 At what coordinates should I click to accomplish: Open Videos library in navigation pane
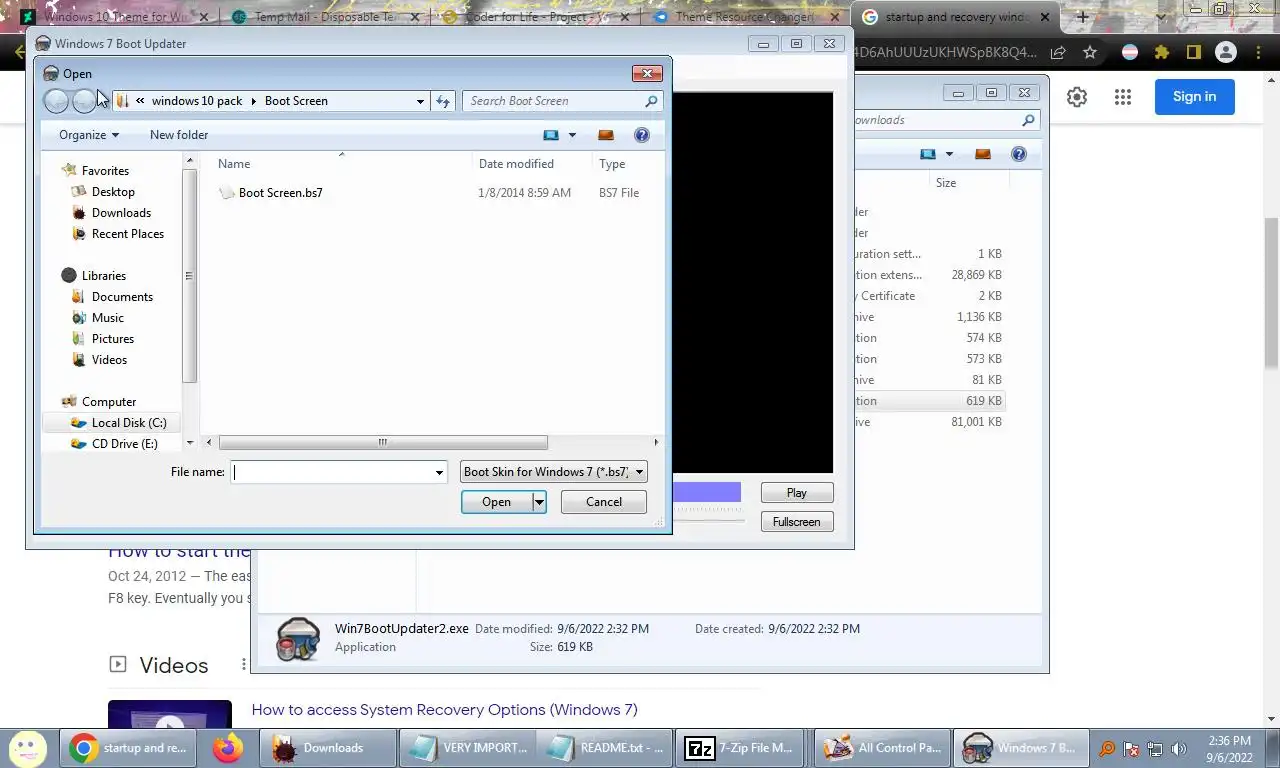click(x=109, y=359)
